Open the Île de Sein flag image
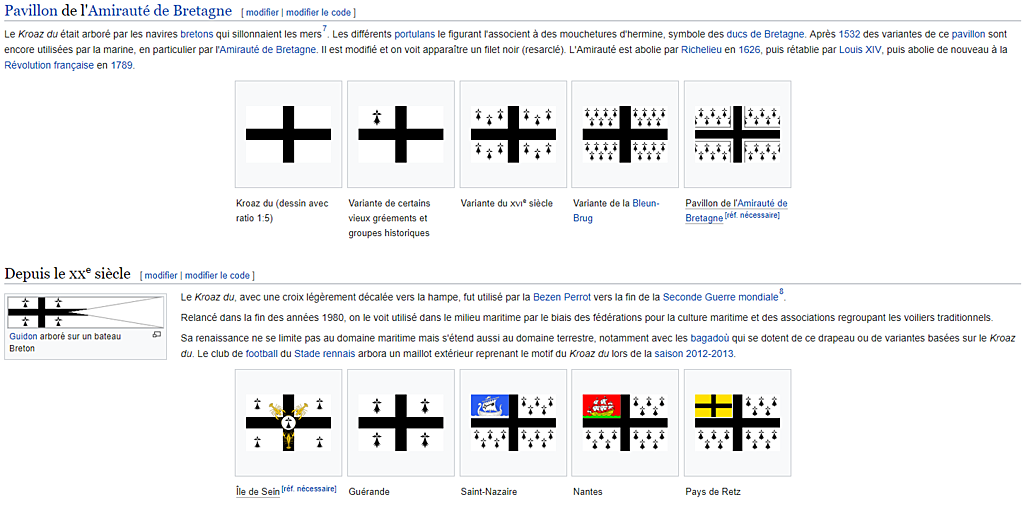 pos(288,422)
